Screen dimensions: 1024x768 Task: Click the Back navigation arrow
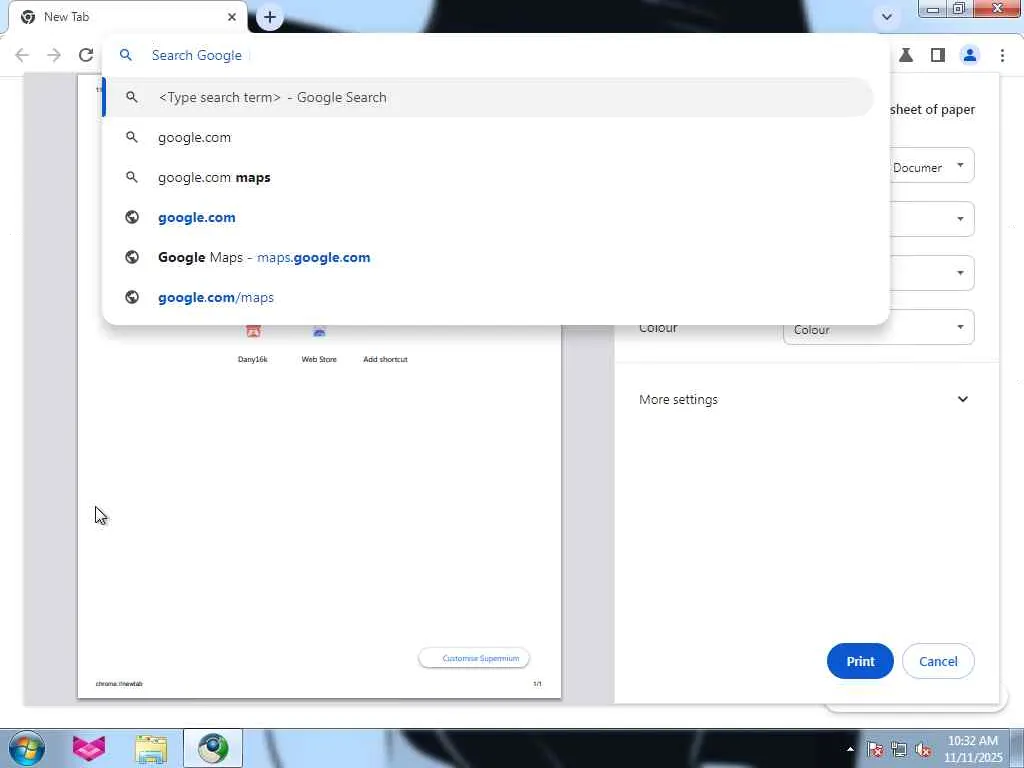pos(22,55)
